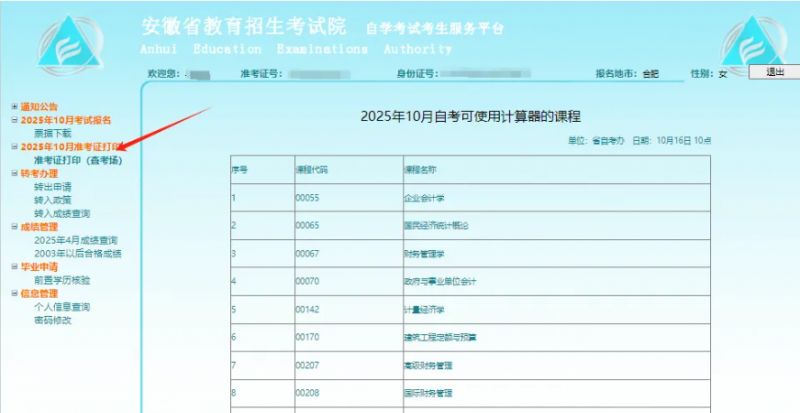Go to 前置学历核验
Screen dimensions: 800x413
point(65,280)
